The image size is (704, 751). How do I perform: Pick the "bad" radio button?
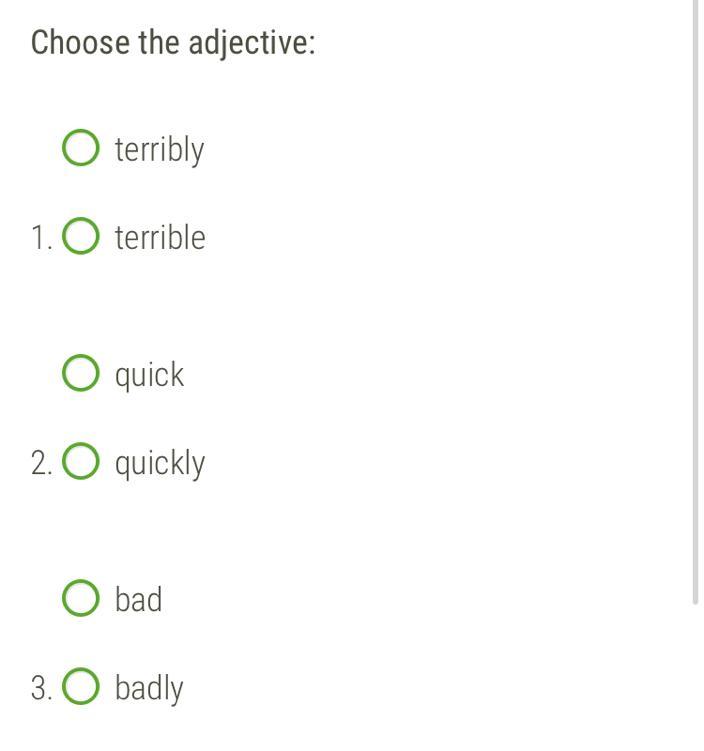80,598
